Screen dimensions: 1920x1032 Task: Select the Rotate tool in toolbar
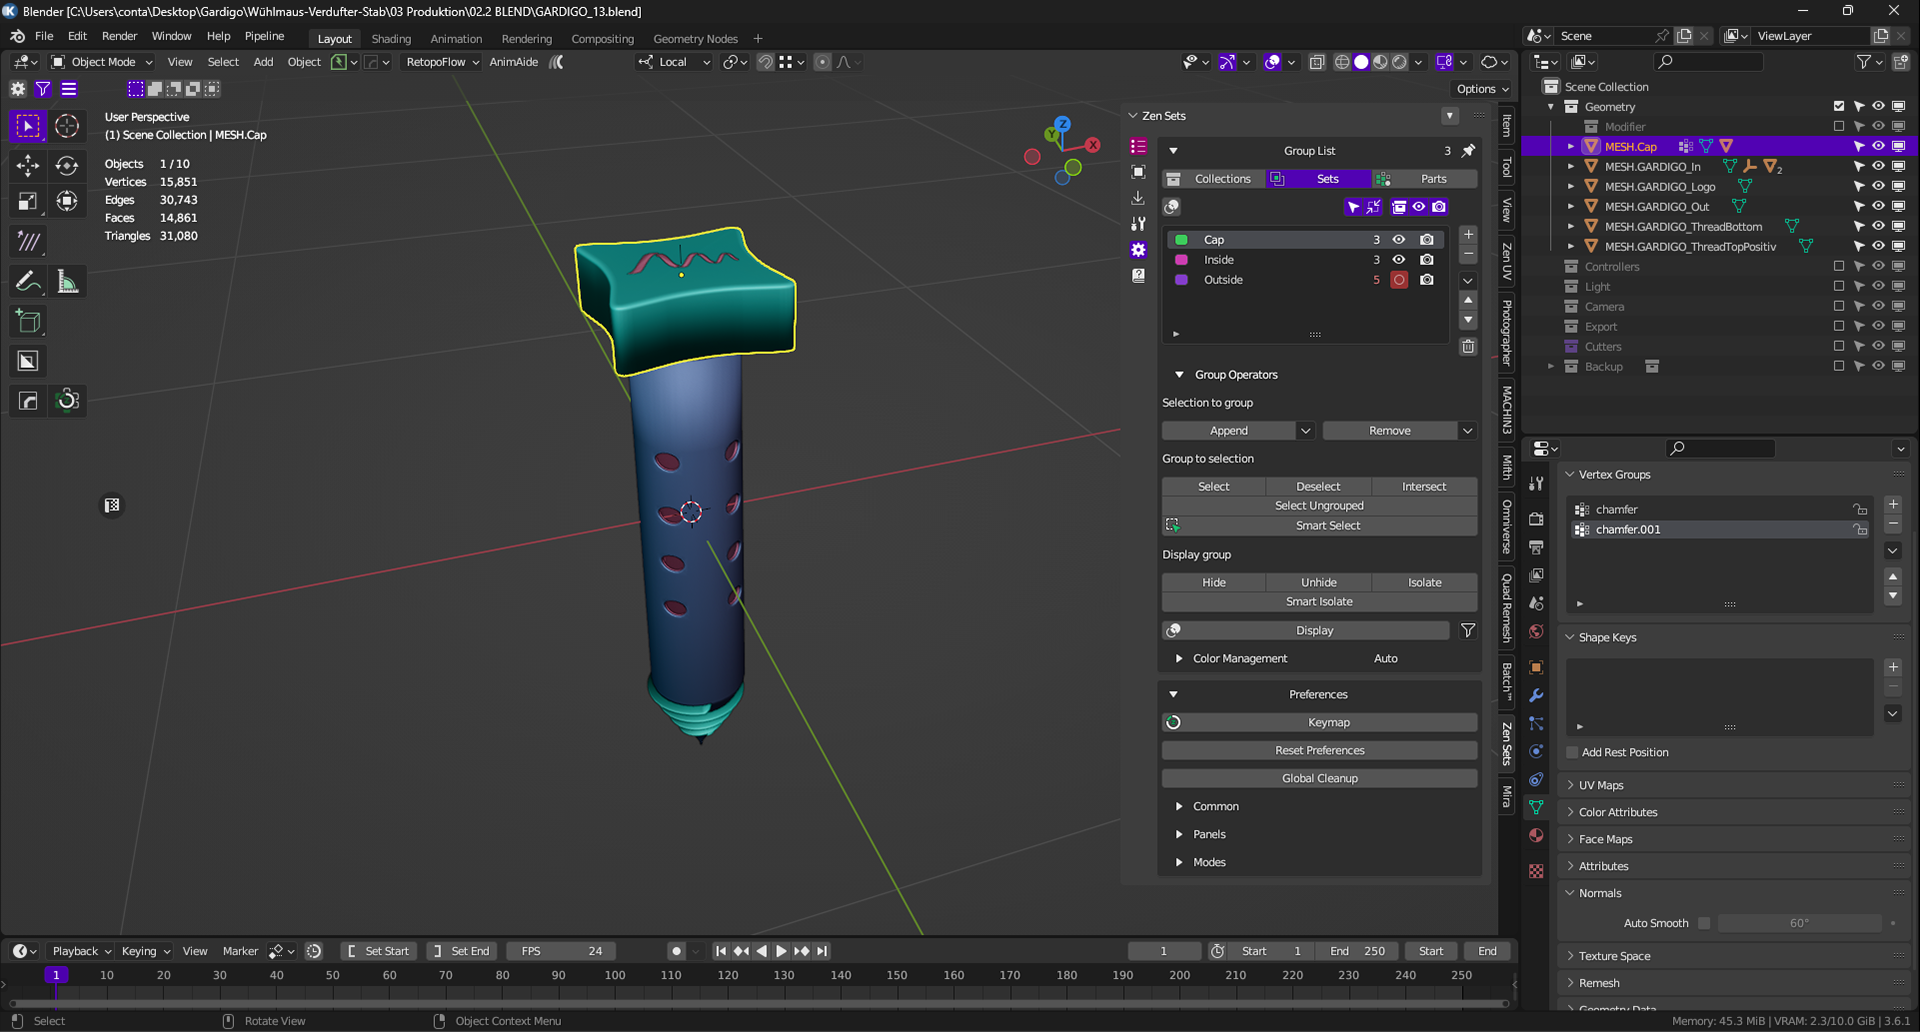pyautogui.click(x=67, y=166)
